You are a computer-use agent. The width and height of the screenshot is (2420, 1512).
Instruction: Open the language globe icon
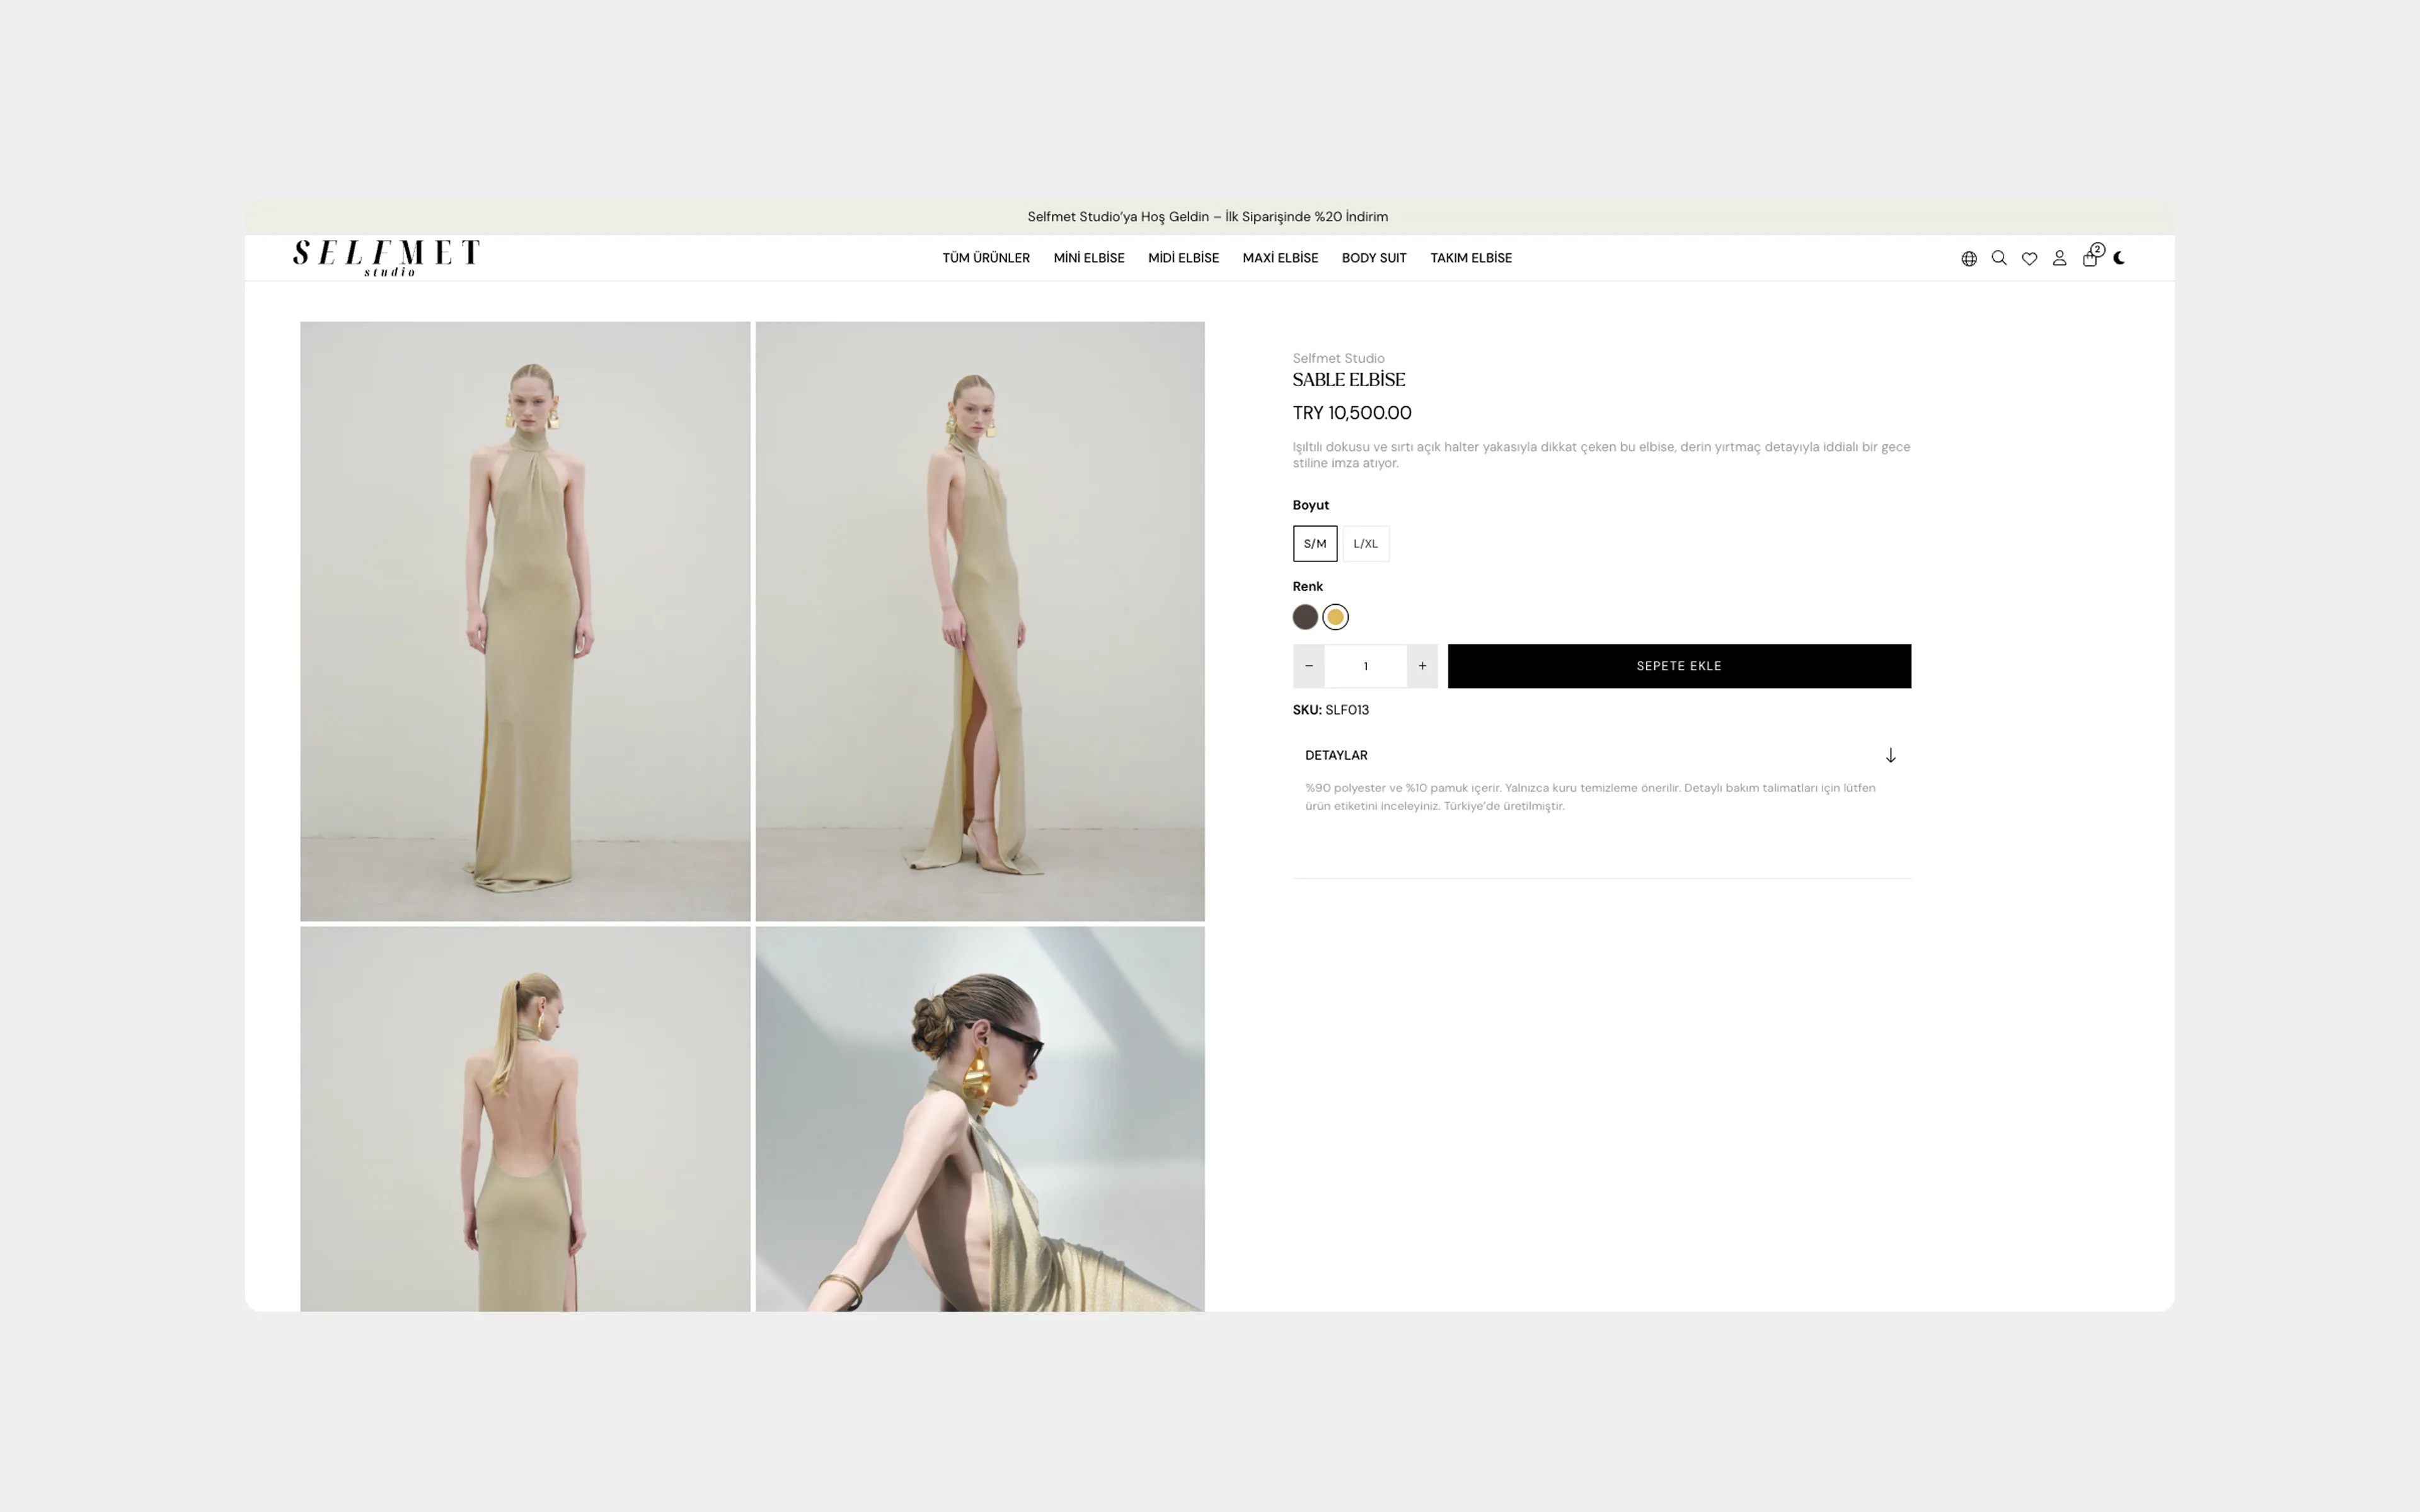point(1969,259)
